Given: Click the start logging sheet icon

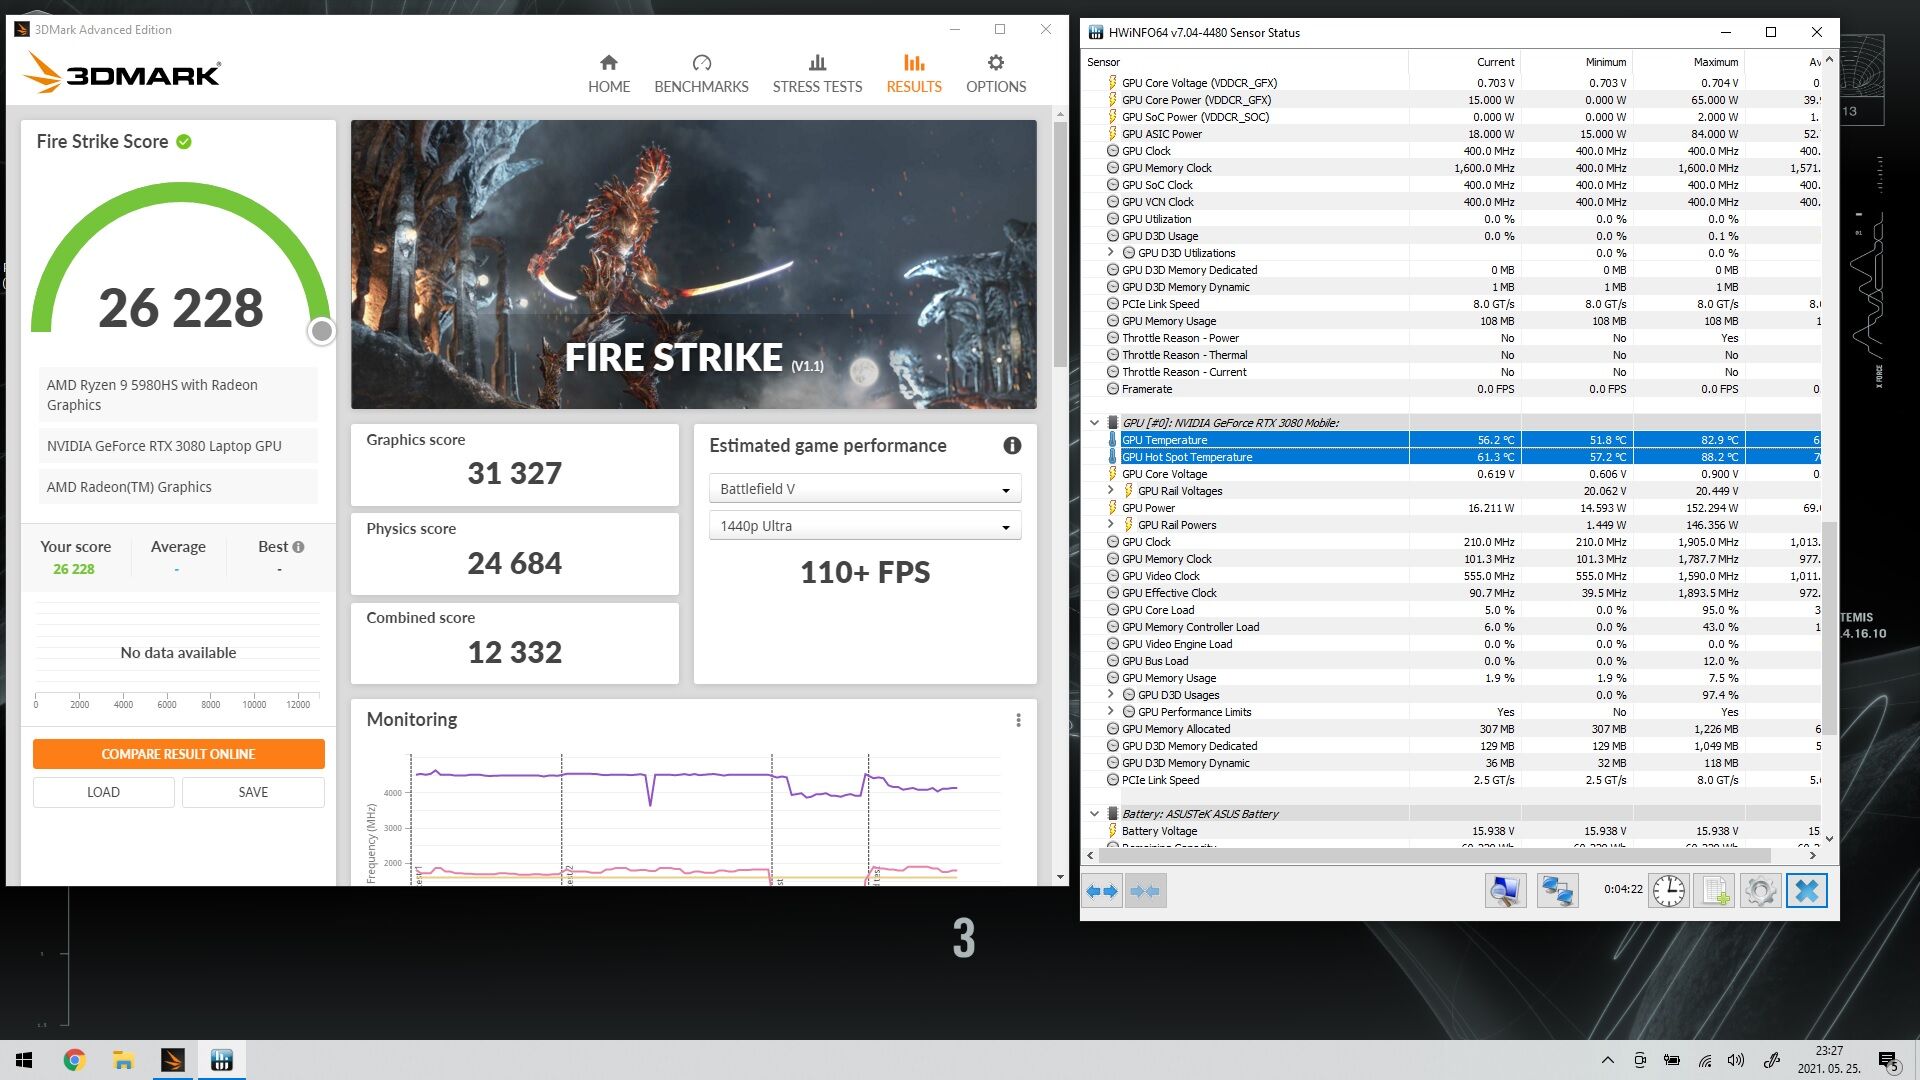Looking at the screenshot, I should pyautogui.click(x=1714, y=891).
